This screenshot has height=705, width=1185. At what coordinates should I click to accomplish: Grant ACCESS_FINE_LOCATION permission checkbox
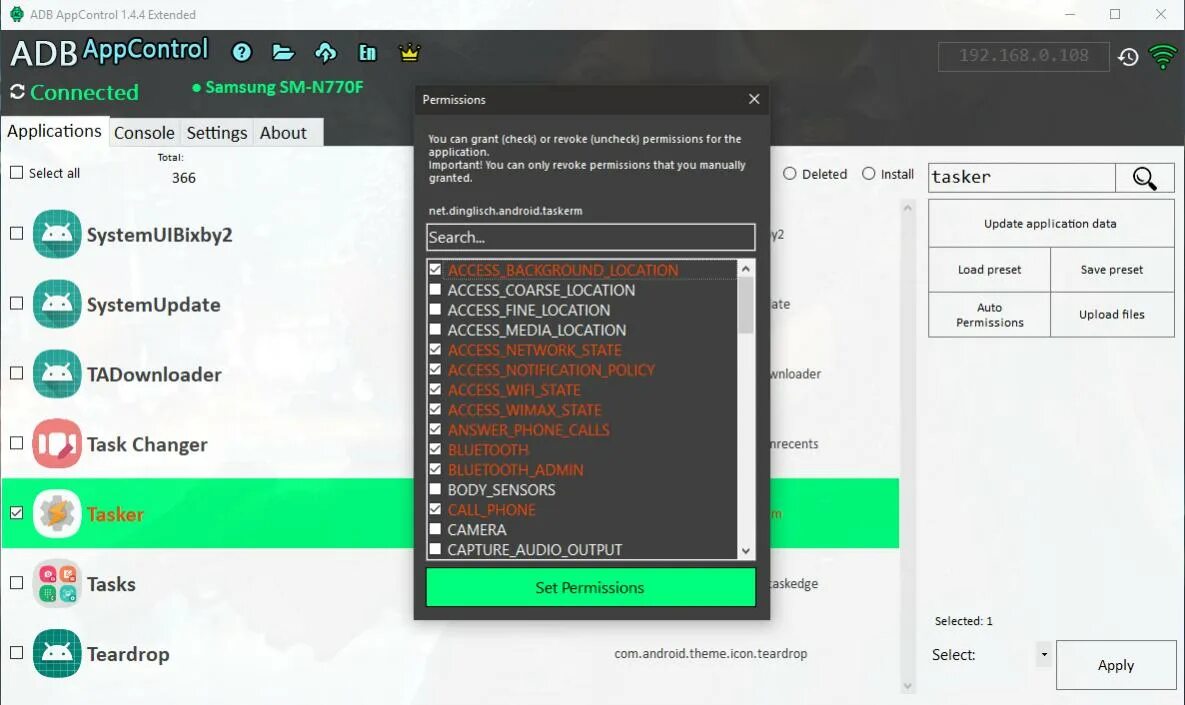click(435, 309)
